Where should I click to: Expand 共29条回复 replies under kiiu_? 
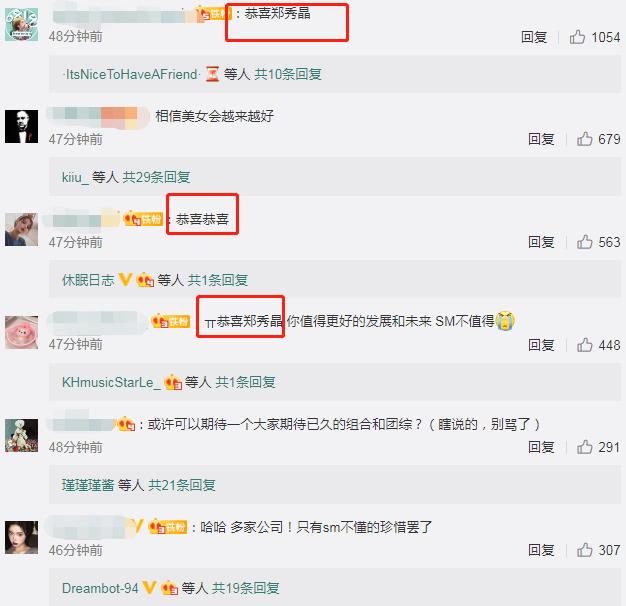(x=156, y=177)
